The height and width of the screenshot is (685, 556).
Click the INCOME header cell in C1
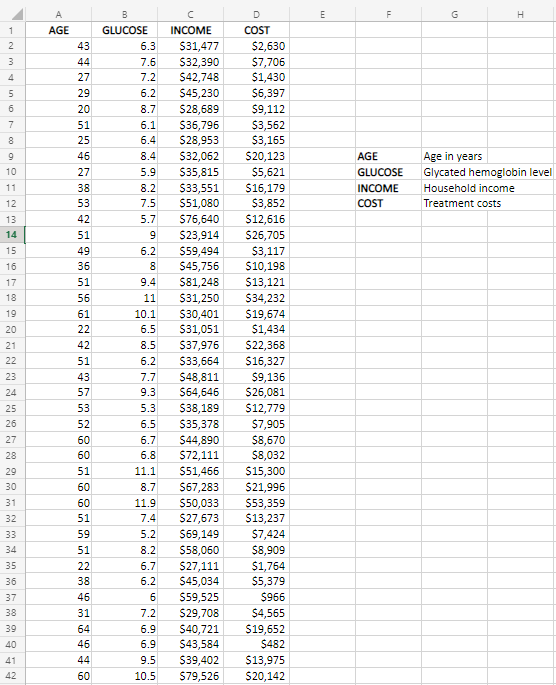pos(190,30)
